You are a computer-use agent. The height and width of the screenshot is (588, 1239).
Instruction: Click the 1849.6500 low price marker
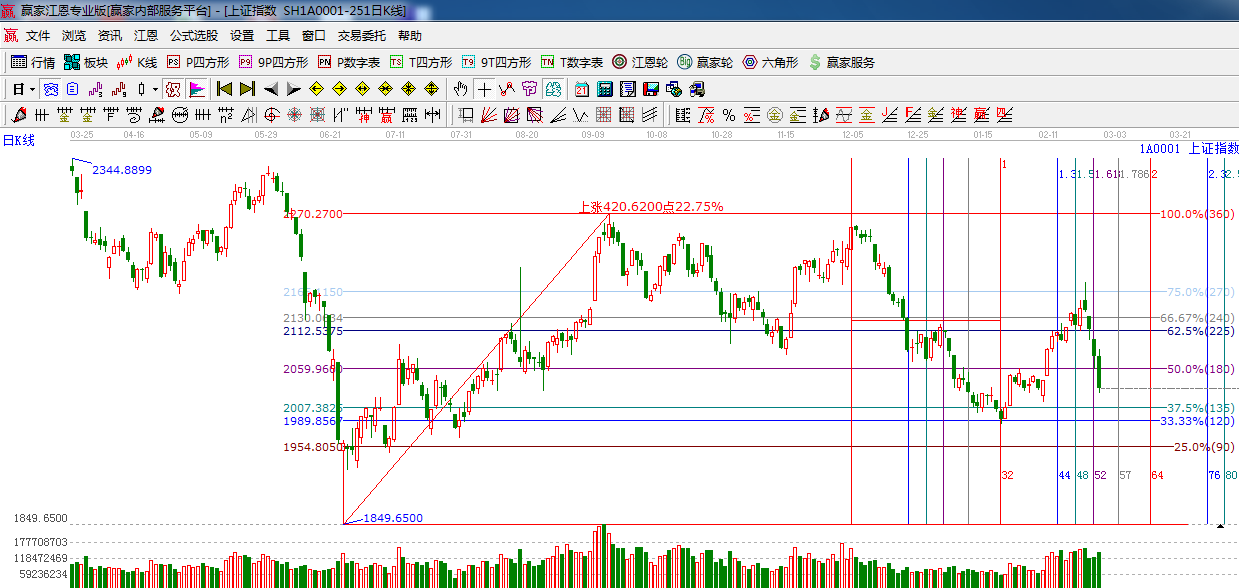392,518
